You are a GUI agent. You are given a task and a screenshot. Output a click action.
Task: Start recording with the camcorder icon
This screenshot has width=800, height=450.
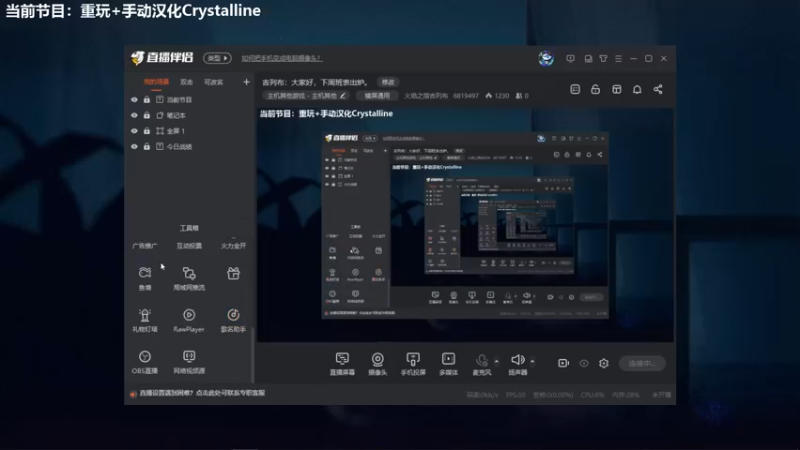[563, 363]
